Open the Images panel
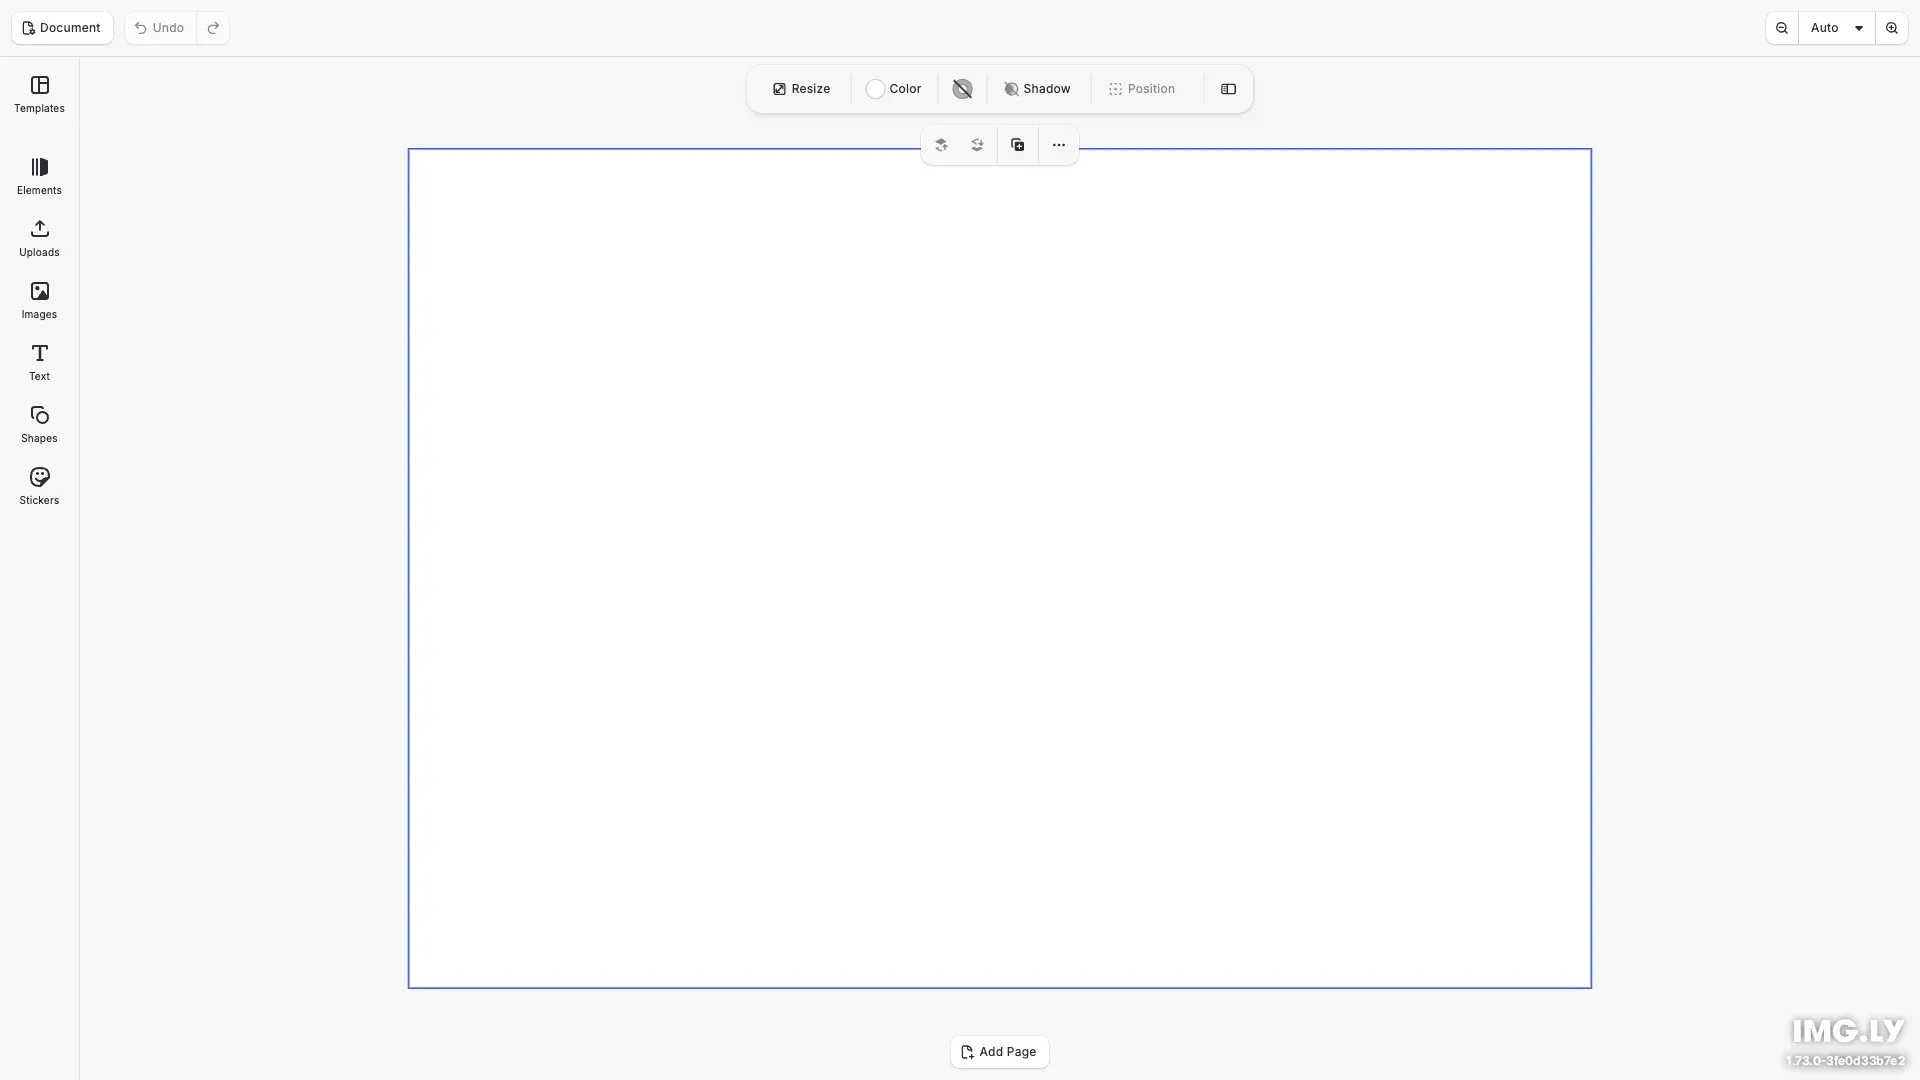 [39, 301]
